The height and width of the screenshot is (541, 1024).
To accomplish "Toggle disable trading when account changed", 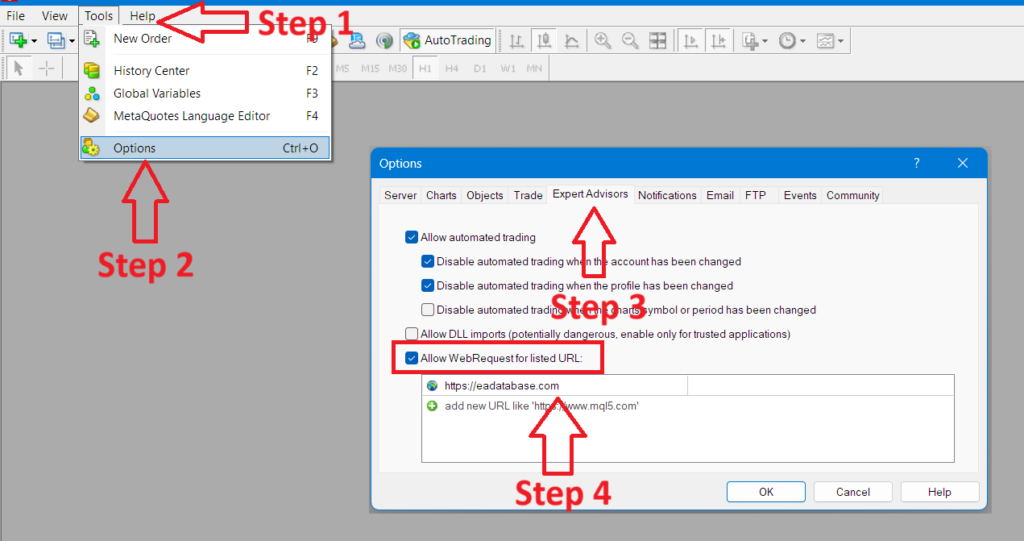I will 428,261.
